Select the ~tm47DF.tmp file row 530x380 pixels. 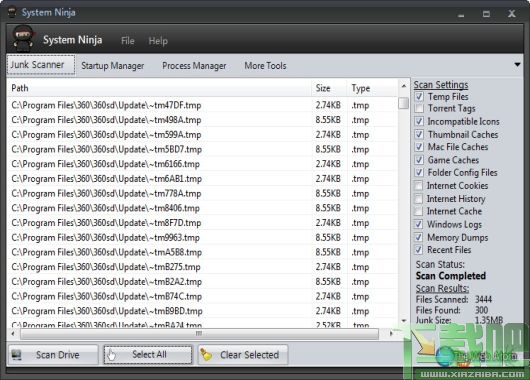[x=202, y=105]
